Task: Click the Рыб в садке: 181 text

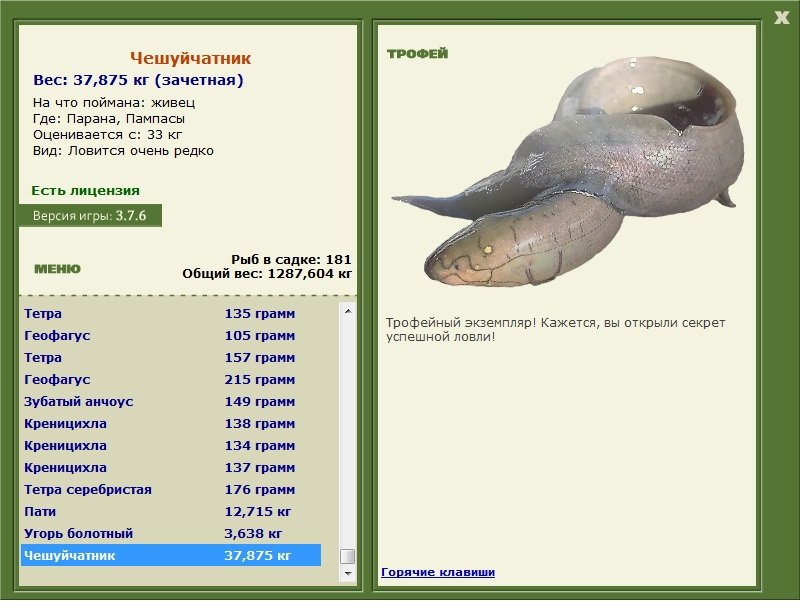Action: pyautogui.click(x=291, y=259)
